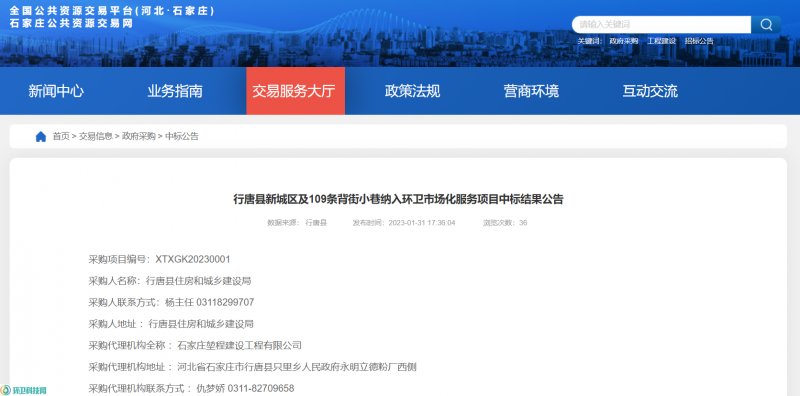Select the 交易服务大厅 tab
The width and height of the screenshot is (800, 396).
[x=295, y=91]
